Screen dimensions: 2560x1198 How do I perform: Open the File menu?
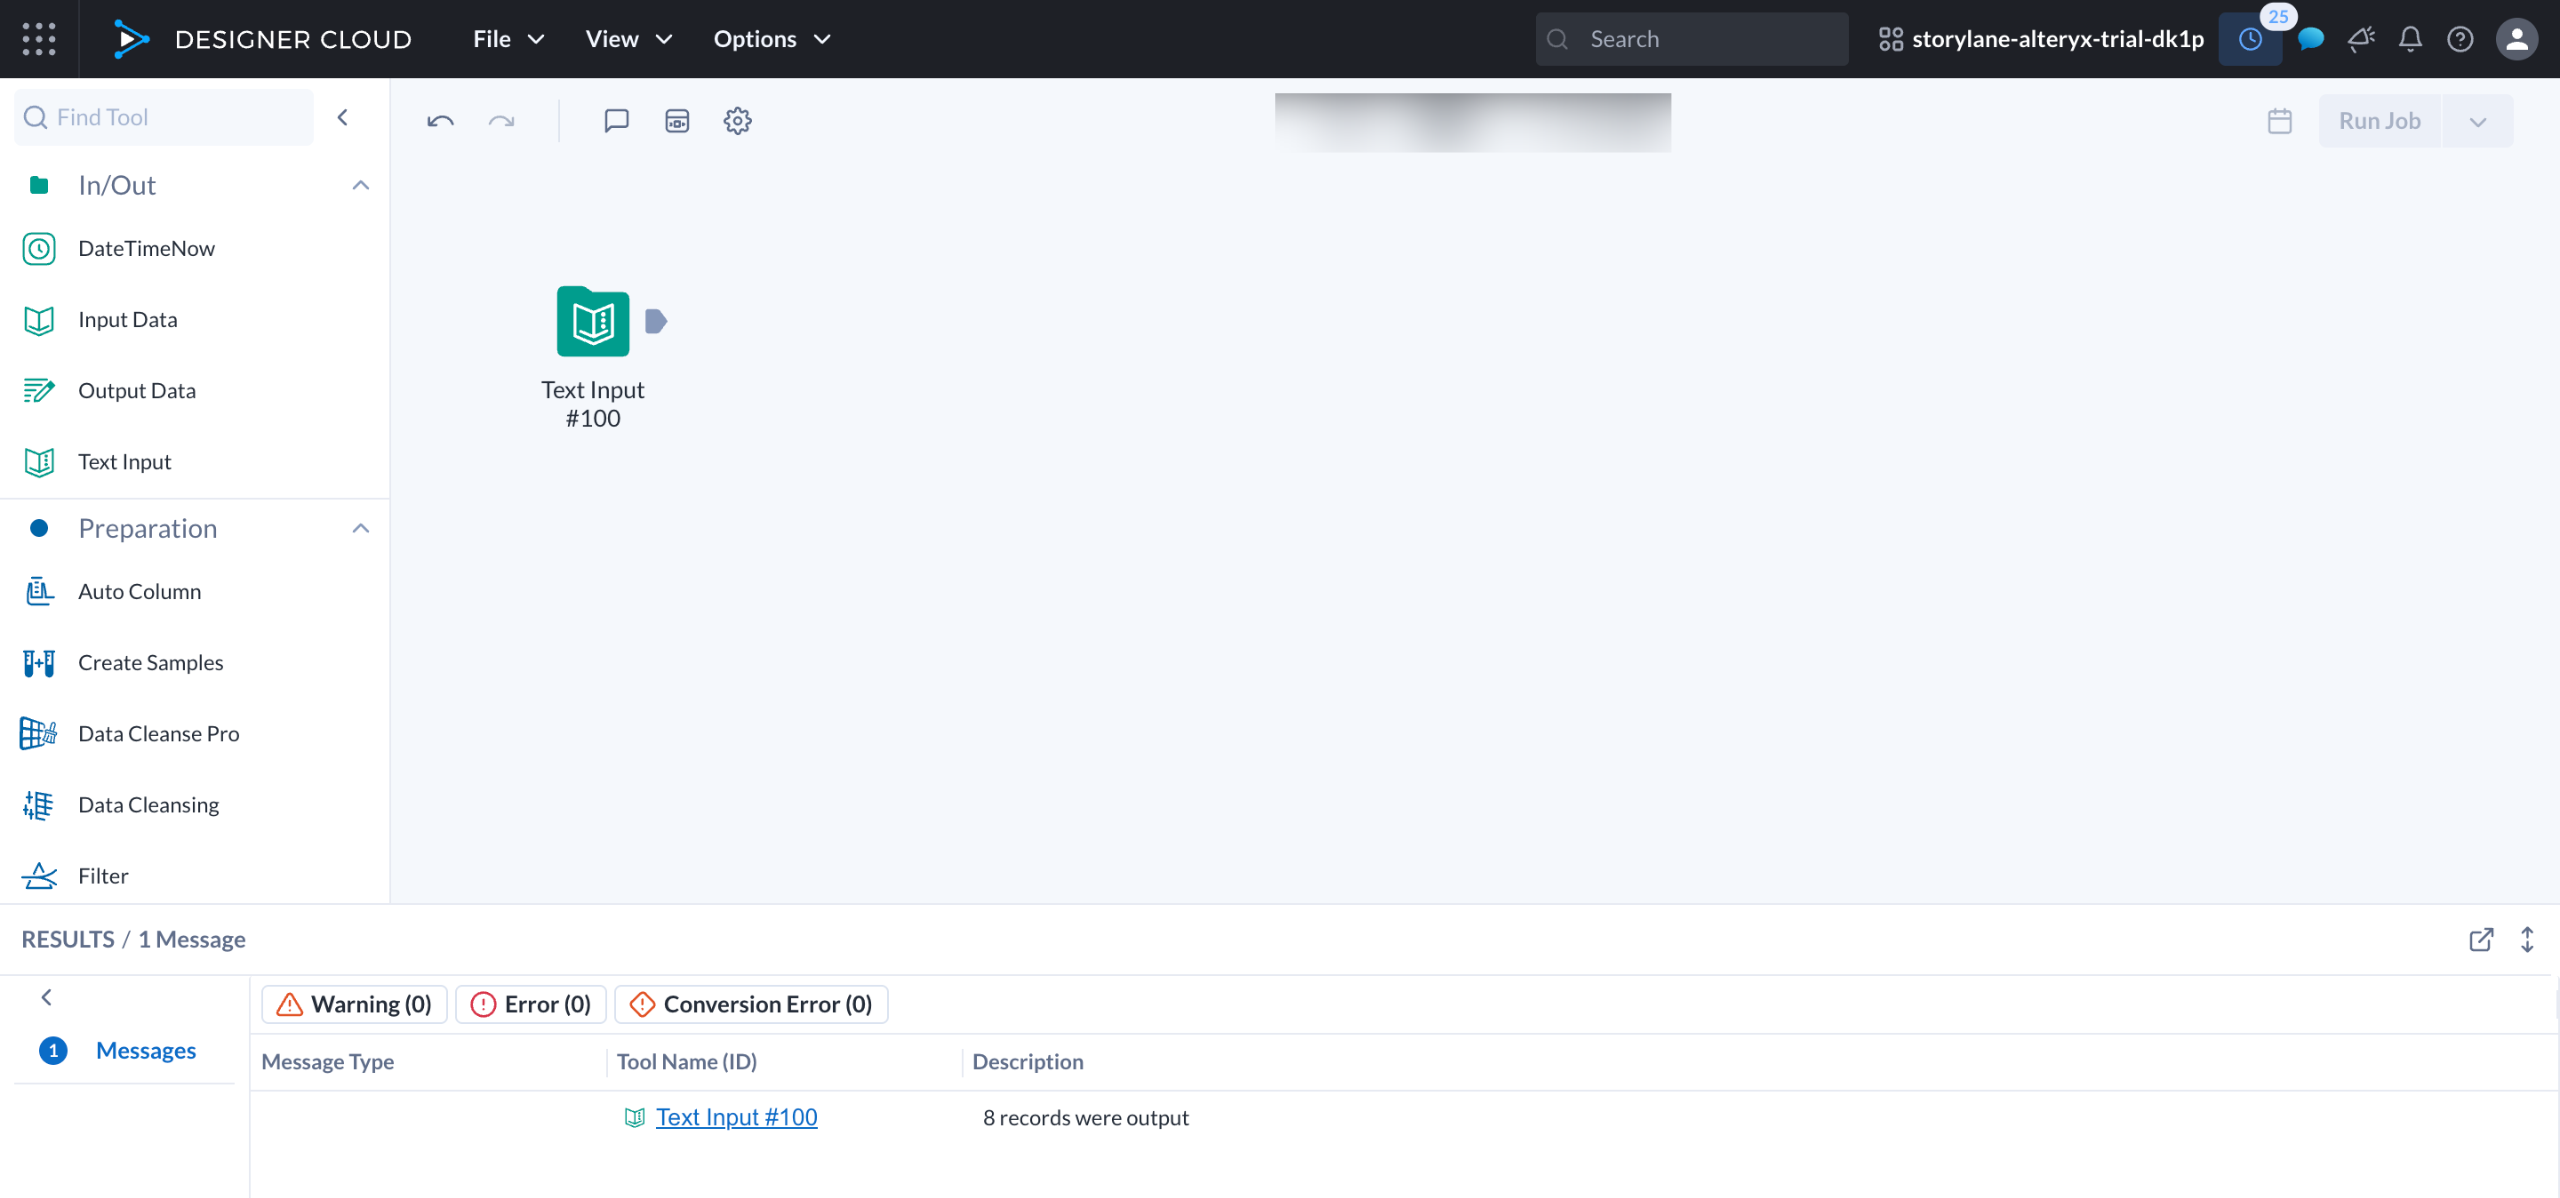tap(508, 39)
